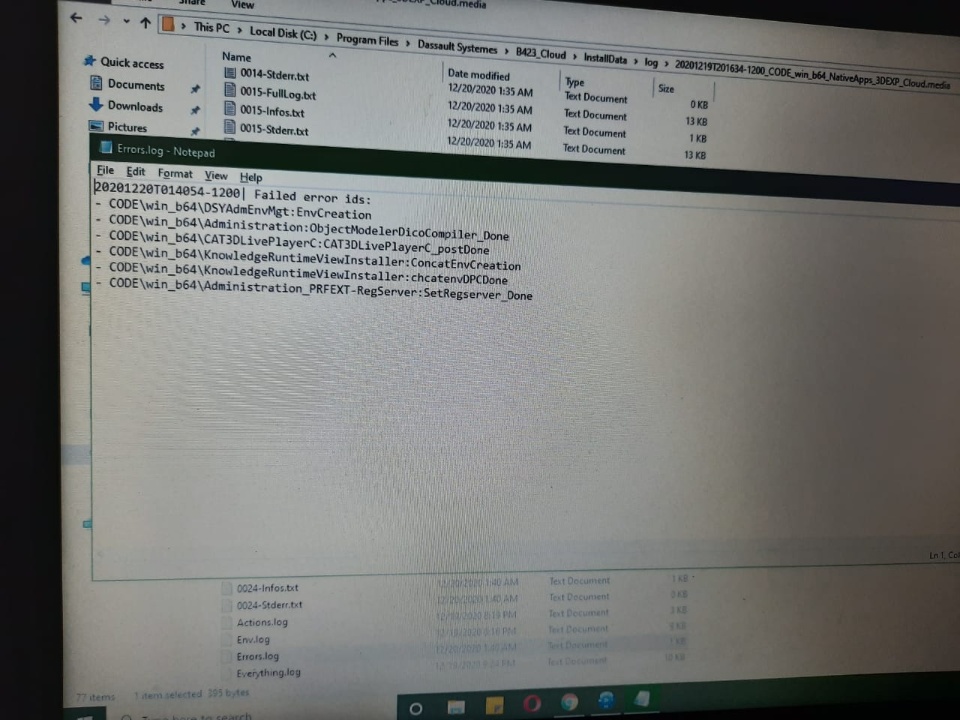Viewport: 960px width, 720px height.
Task: Select file 0024-Infos.txt
Action: pyautogui.click(x=268, y=588)
